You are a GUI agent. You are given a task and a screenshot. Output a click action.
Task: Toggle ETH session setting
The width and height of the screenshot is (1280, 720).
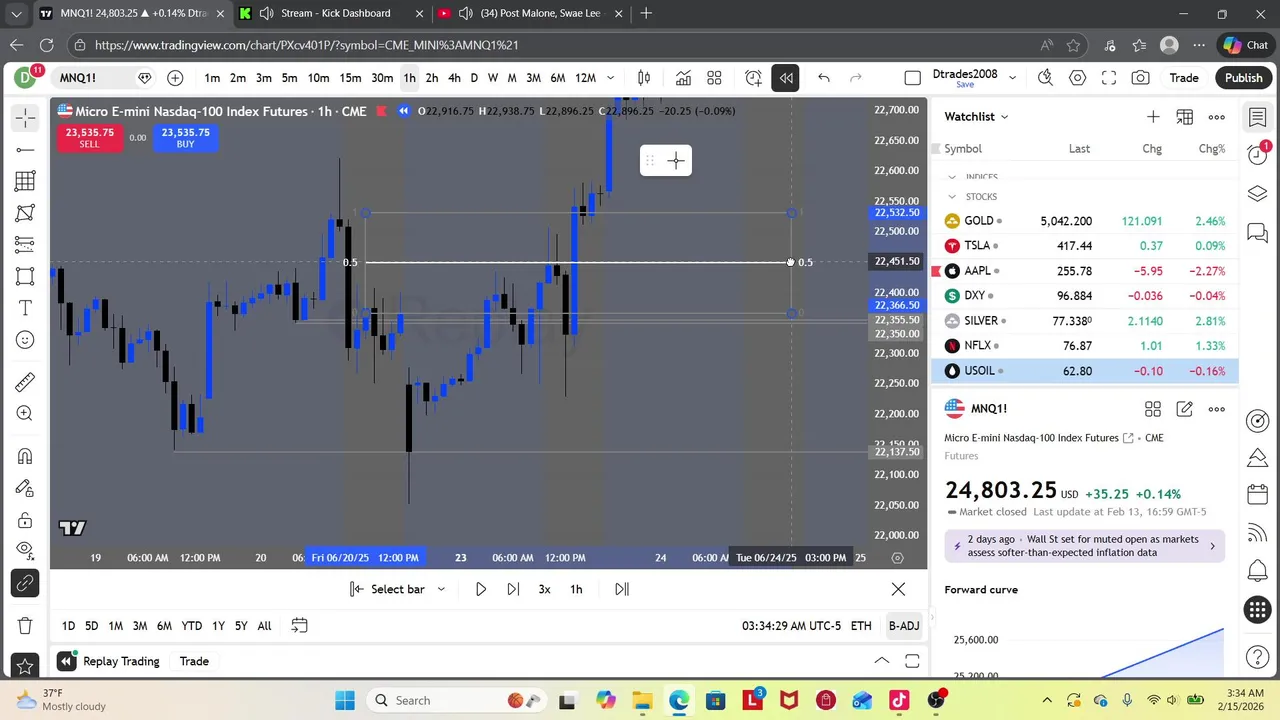[x=861, y=626]
